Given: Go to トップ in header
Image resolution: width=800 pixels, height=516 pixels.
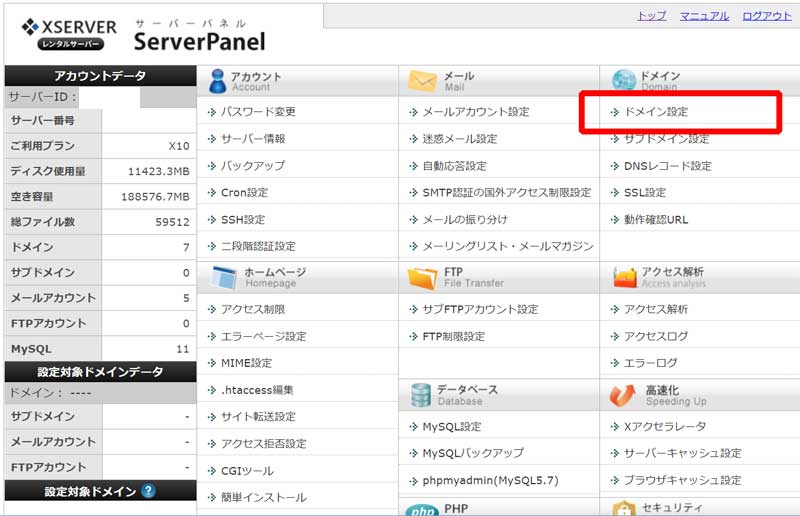Looking at the screenshot, I should [651, 17].
